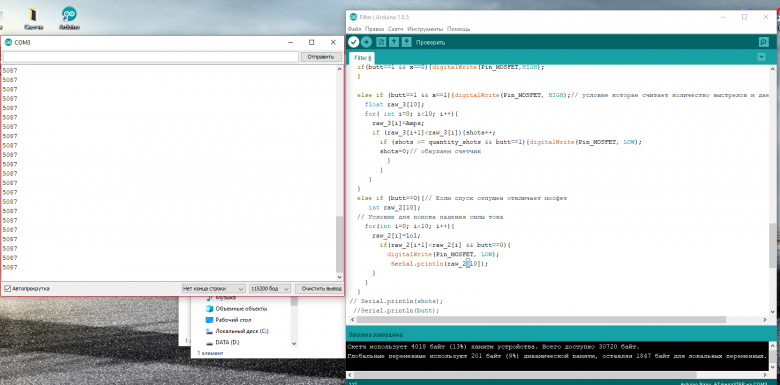780x385 pixels.
Task: Open the Скетч menu
Action: point(395,29)
